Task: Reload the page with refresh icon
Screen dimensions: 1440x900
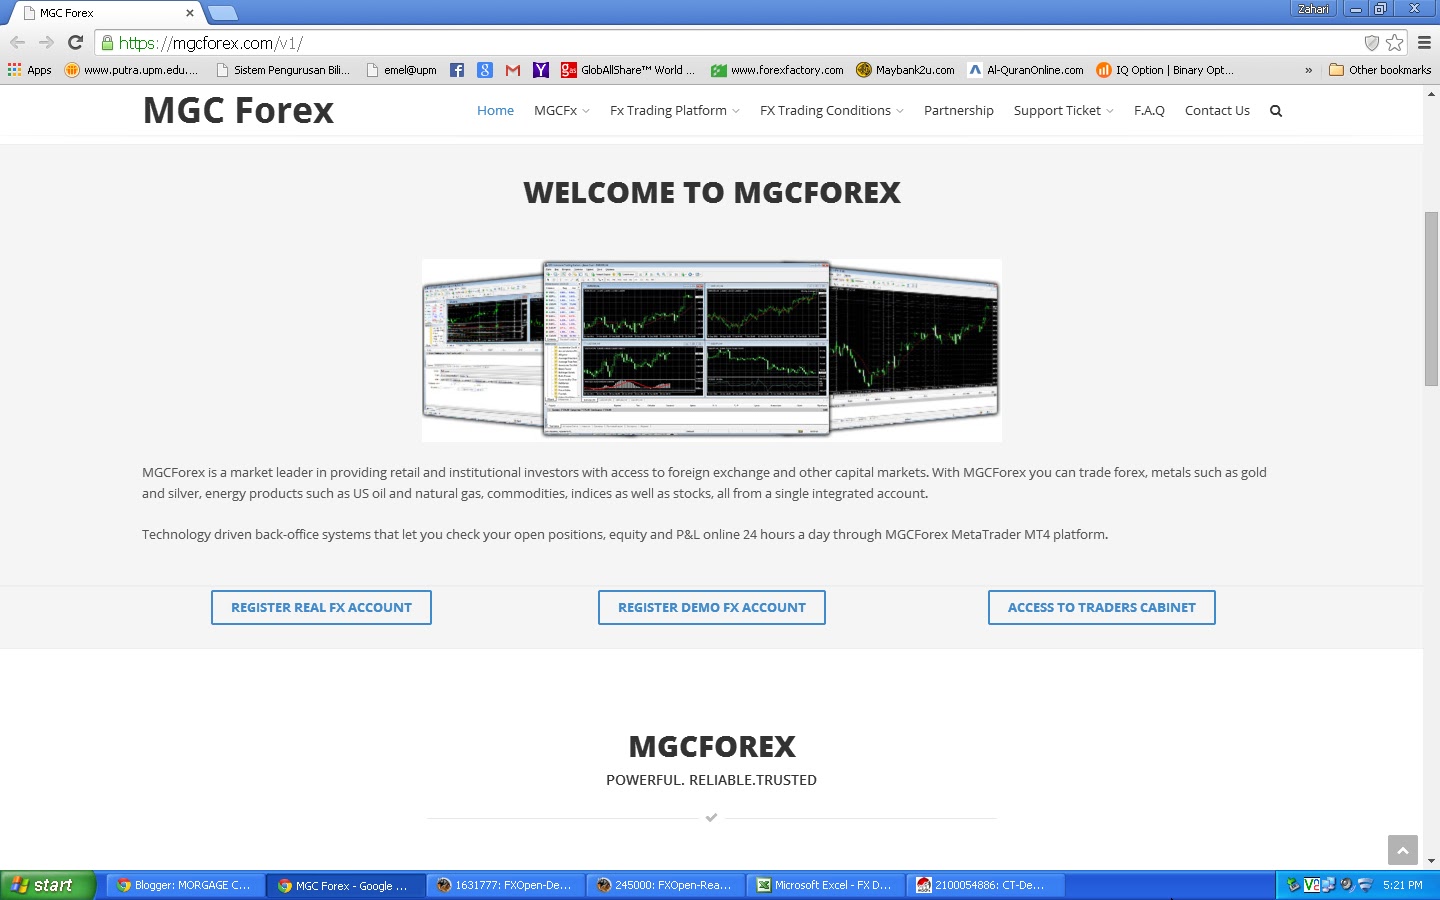Action: [x=75, y=42]
